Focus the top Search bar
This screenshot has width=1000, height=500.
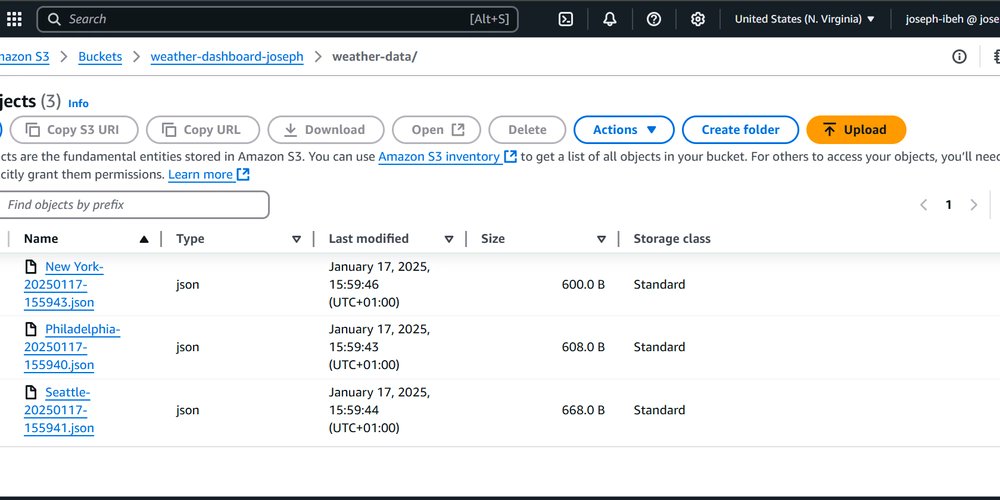point(277,19)
